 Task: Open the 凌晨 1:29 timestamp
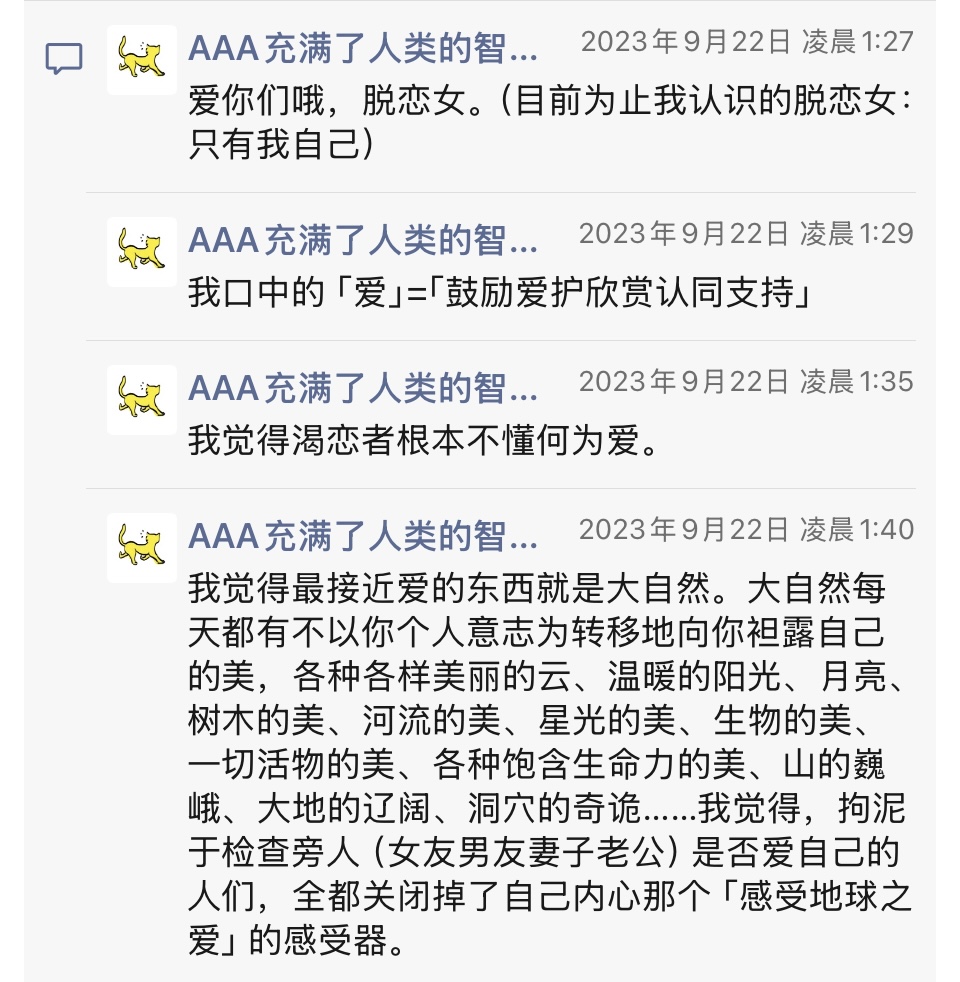click(747, 234)
